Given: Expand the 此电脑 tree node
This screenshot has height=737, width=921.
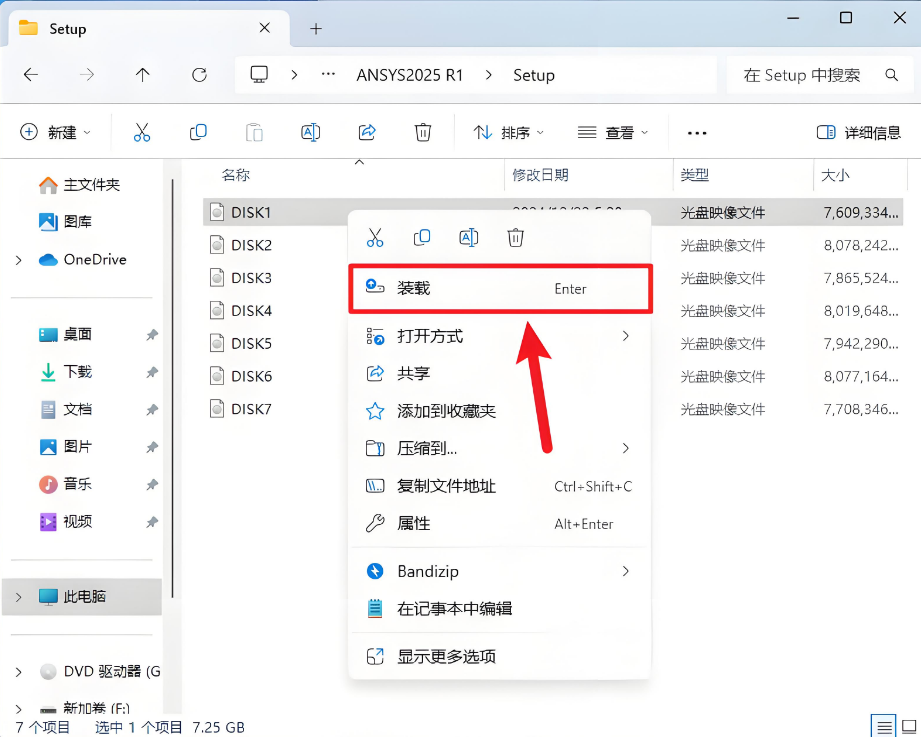Looking at the screenshot, I should (19, 597).
